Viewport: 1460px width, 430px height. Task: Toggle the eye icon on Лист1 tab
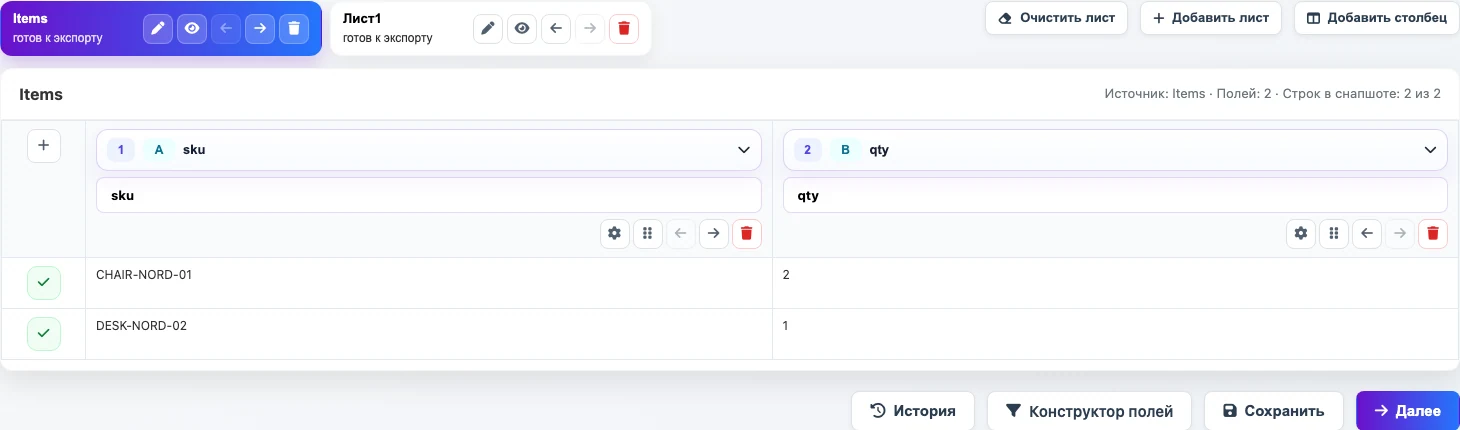tap(522, 28)
